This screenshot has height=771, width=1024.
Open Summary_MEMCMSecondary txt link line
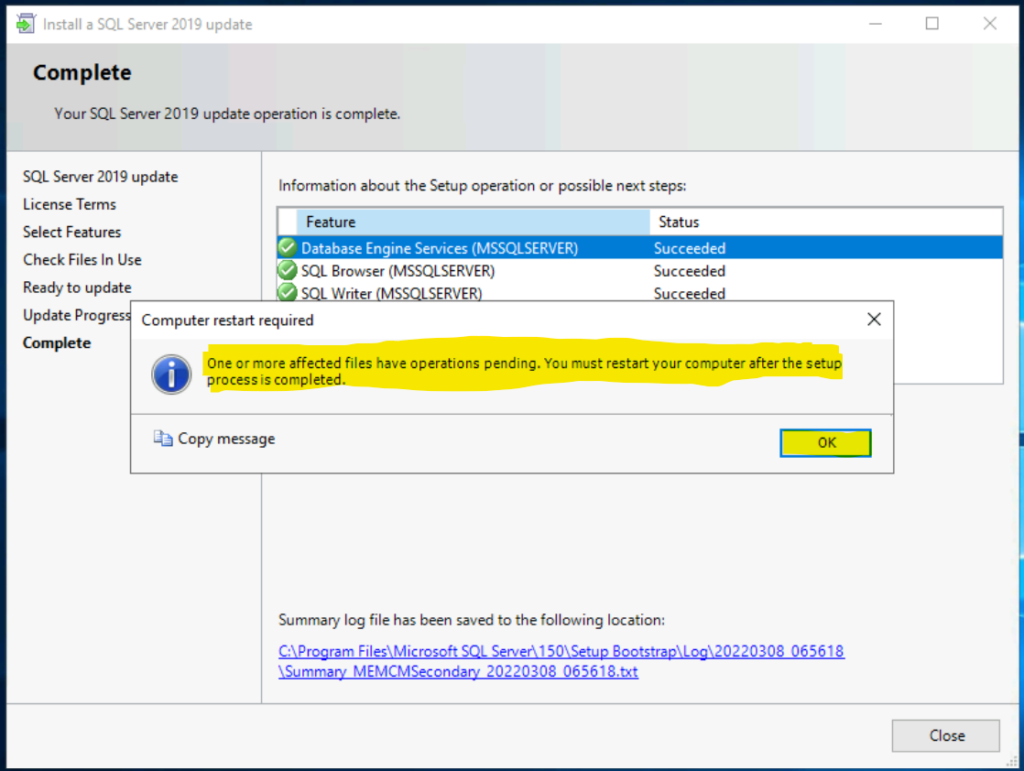pos(458,671)
